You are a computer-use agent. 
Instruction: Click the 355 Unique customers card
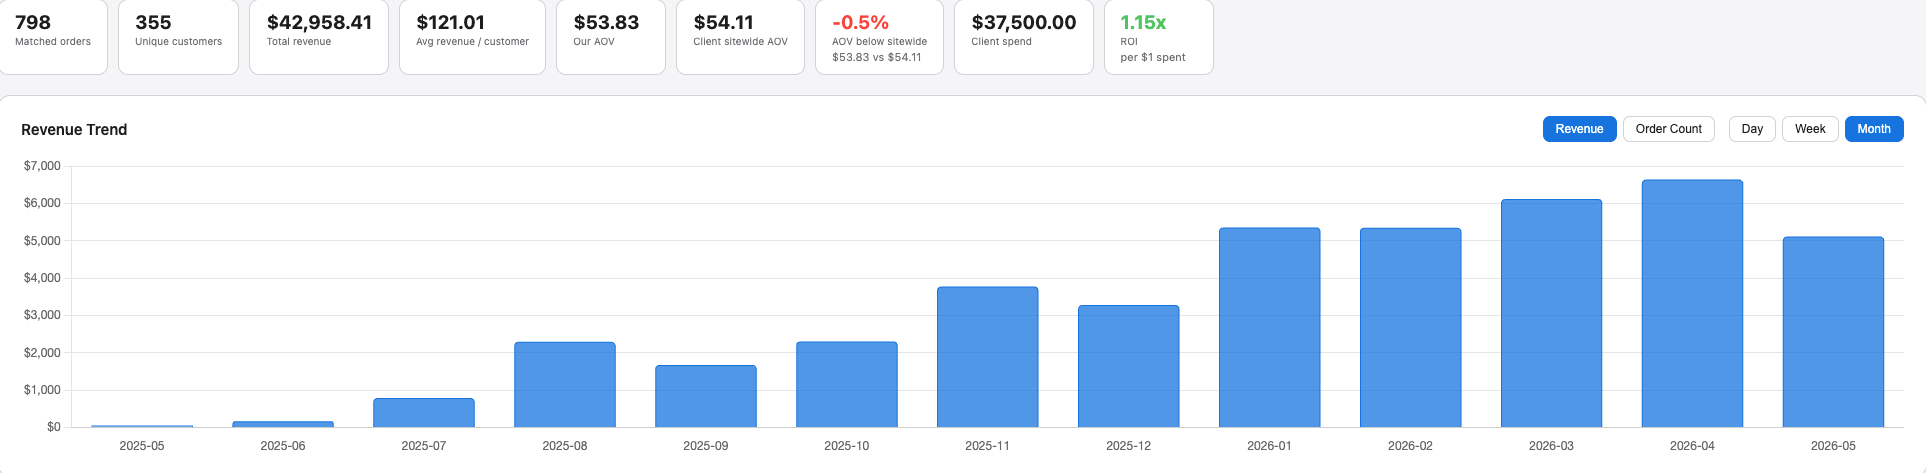pos(179,37)
